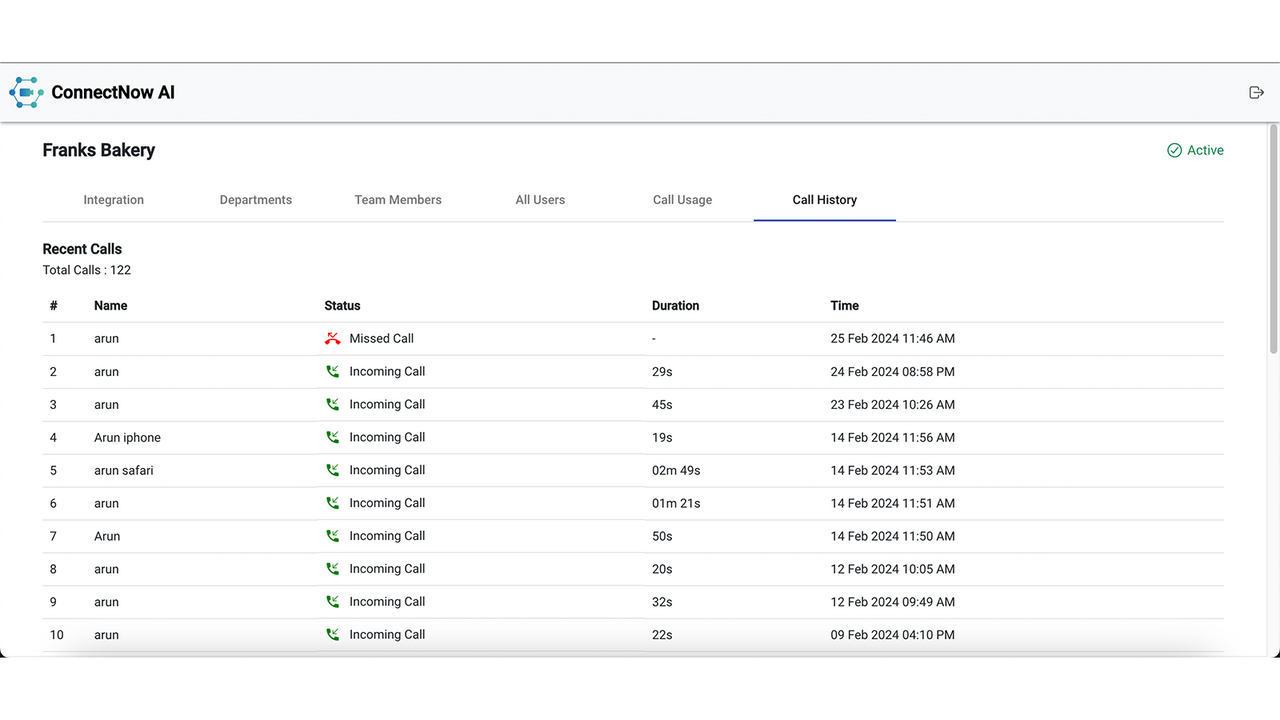This screenshot has height=720, width=1280.
Task: Click the logout icon in the header
Action: pyautogui.click(x=1257, y=92)
